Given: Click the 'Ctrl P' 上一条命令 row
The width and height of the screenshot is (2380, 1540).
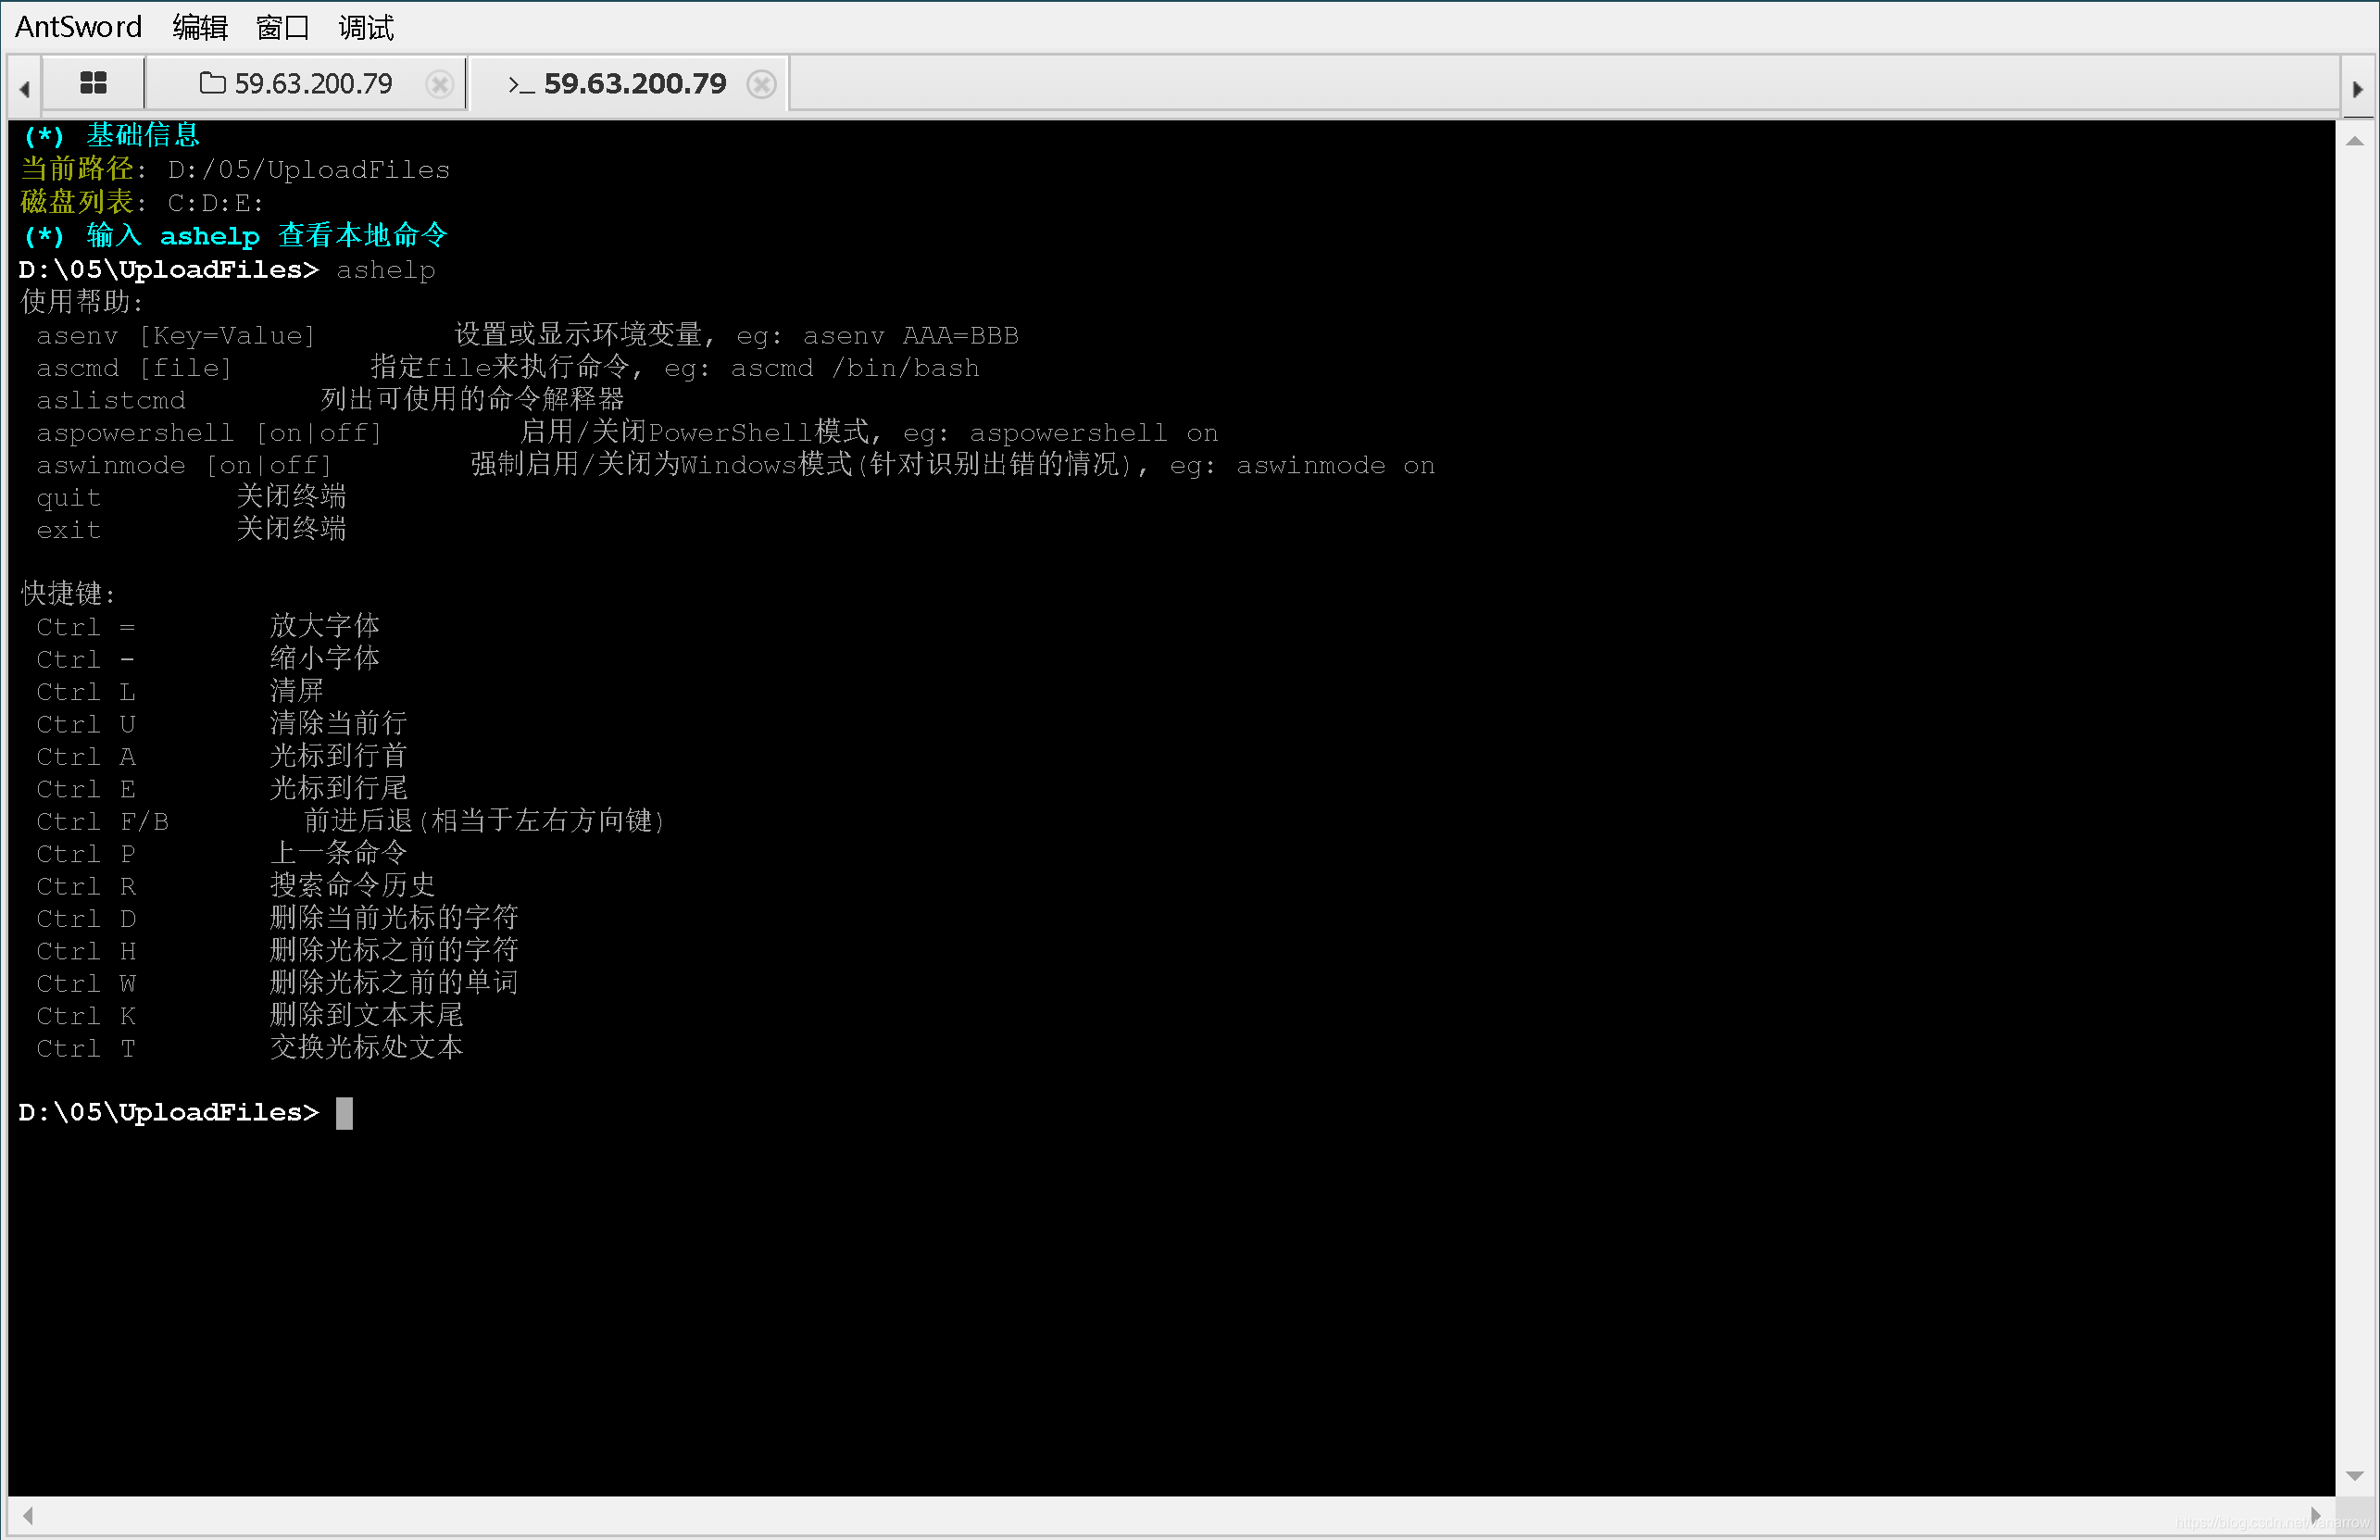Looking at the screenshot, I should (222, 854).
